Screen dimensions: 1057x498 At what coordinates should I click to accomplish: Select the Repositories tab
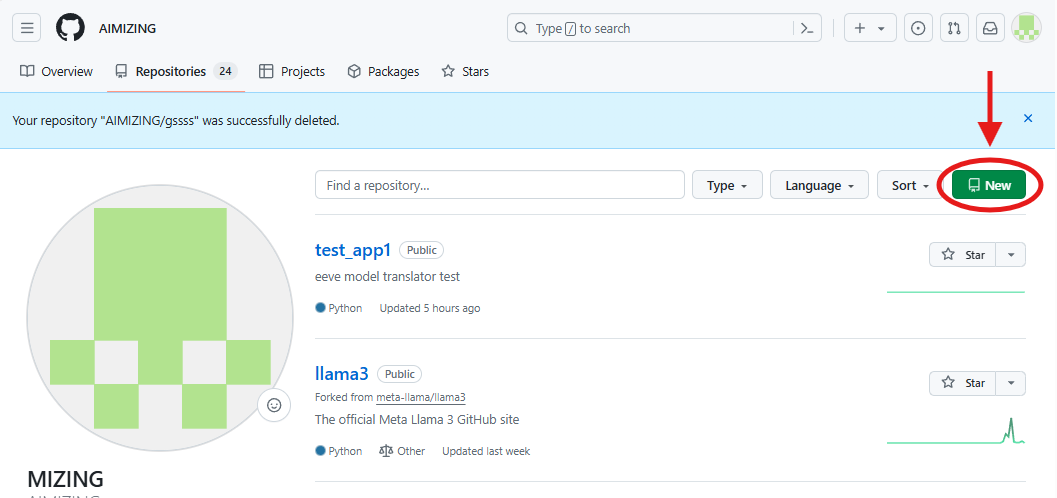tap(176, 71)
